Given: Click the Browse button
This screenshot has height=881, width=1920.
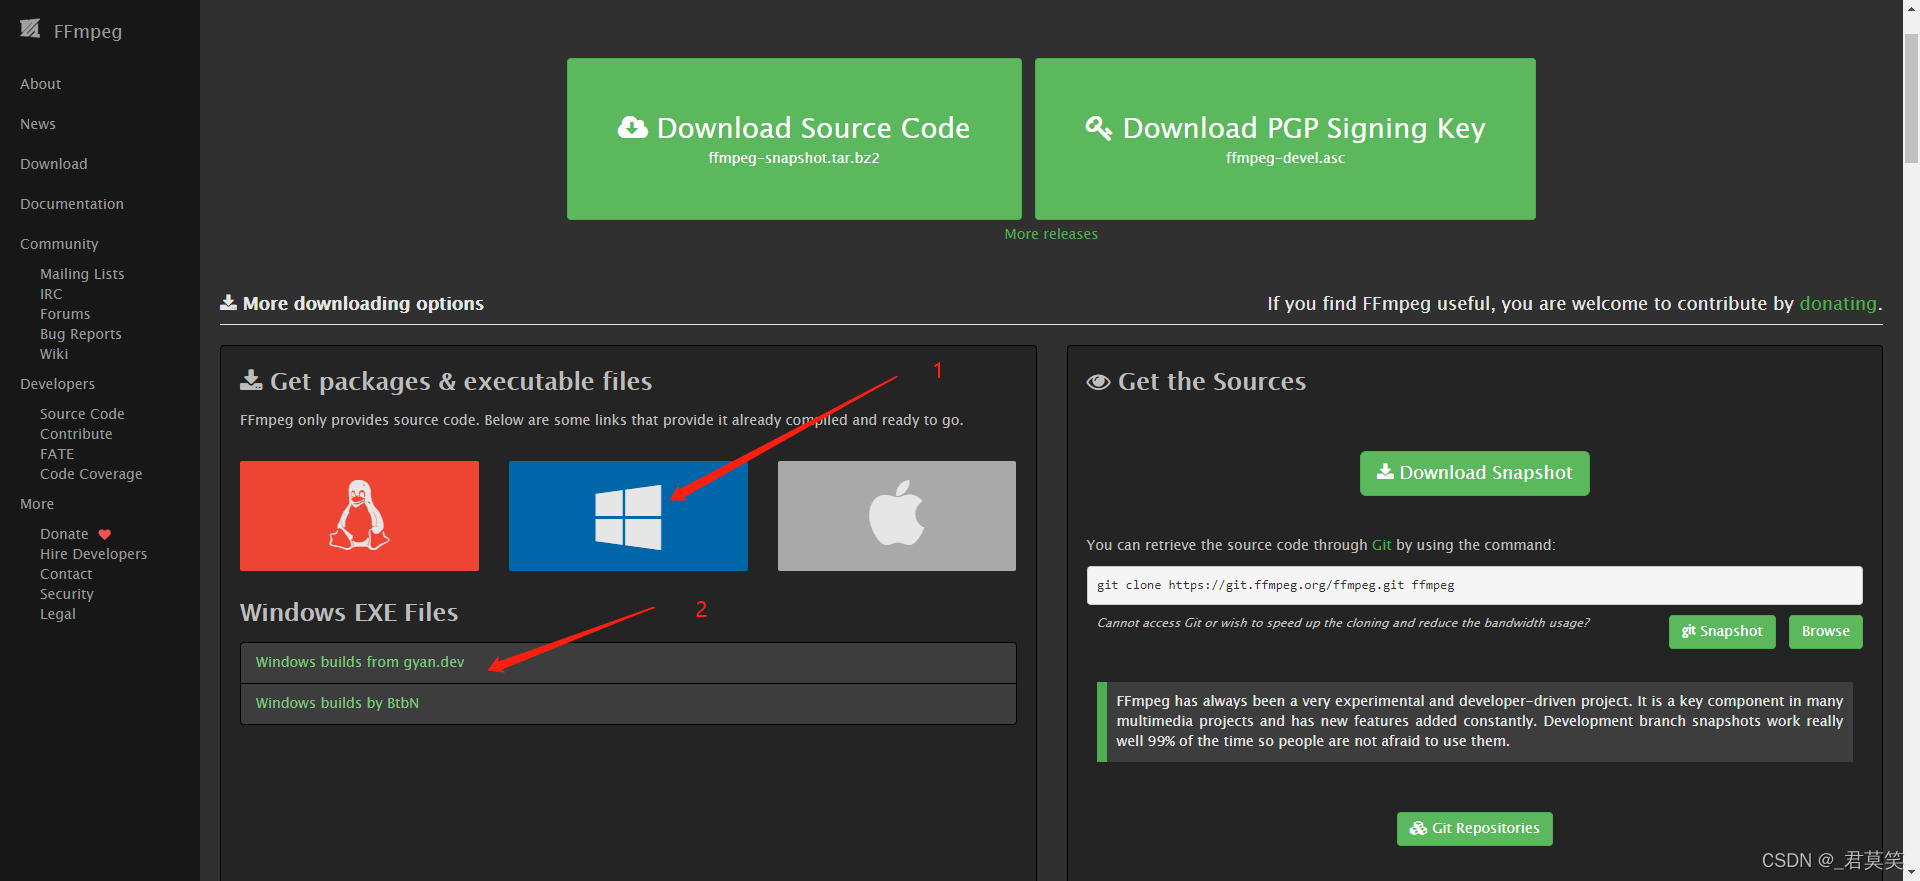Looking at the screenshot, I should click(1825, 632).
